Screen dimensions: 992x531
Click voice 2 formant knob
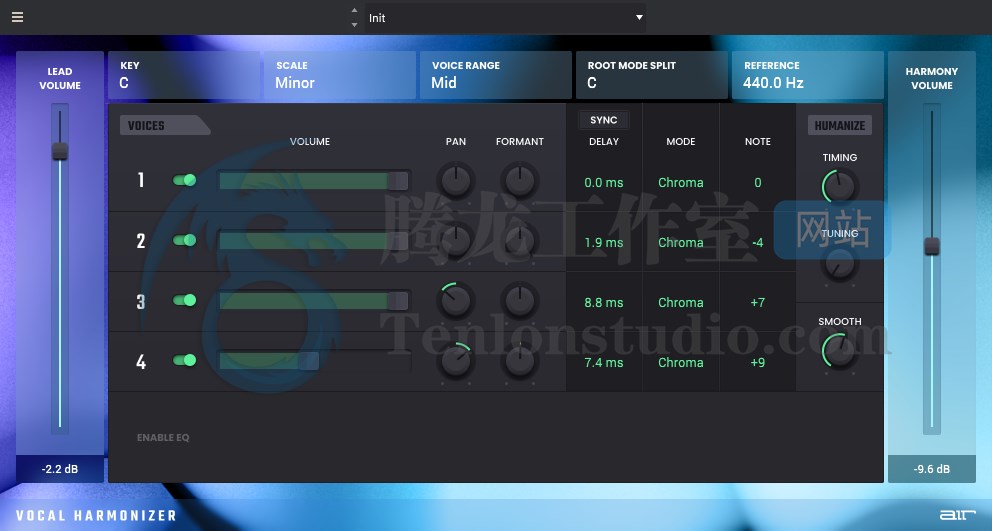point(520,241)
